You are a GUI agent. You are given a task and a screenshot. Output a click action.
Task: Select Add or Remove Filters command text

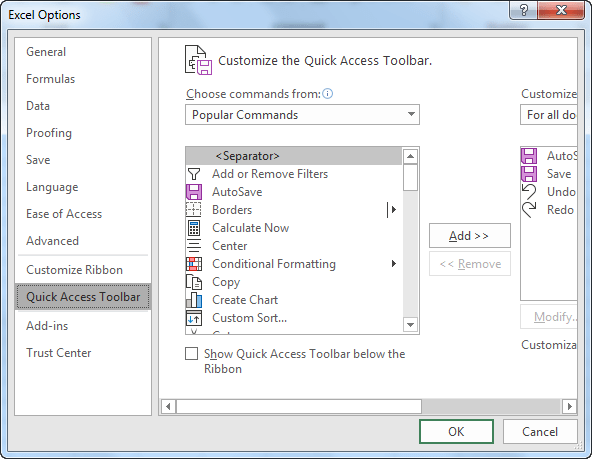(270, 174)
